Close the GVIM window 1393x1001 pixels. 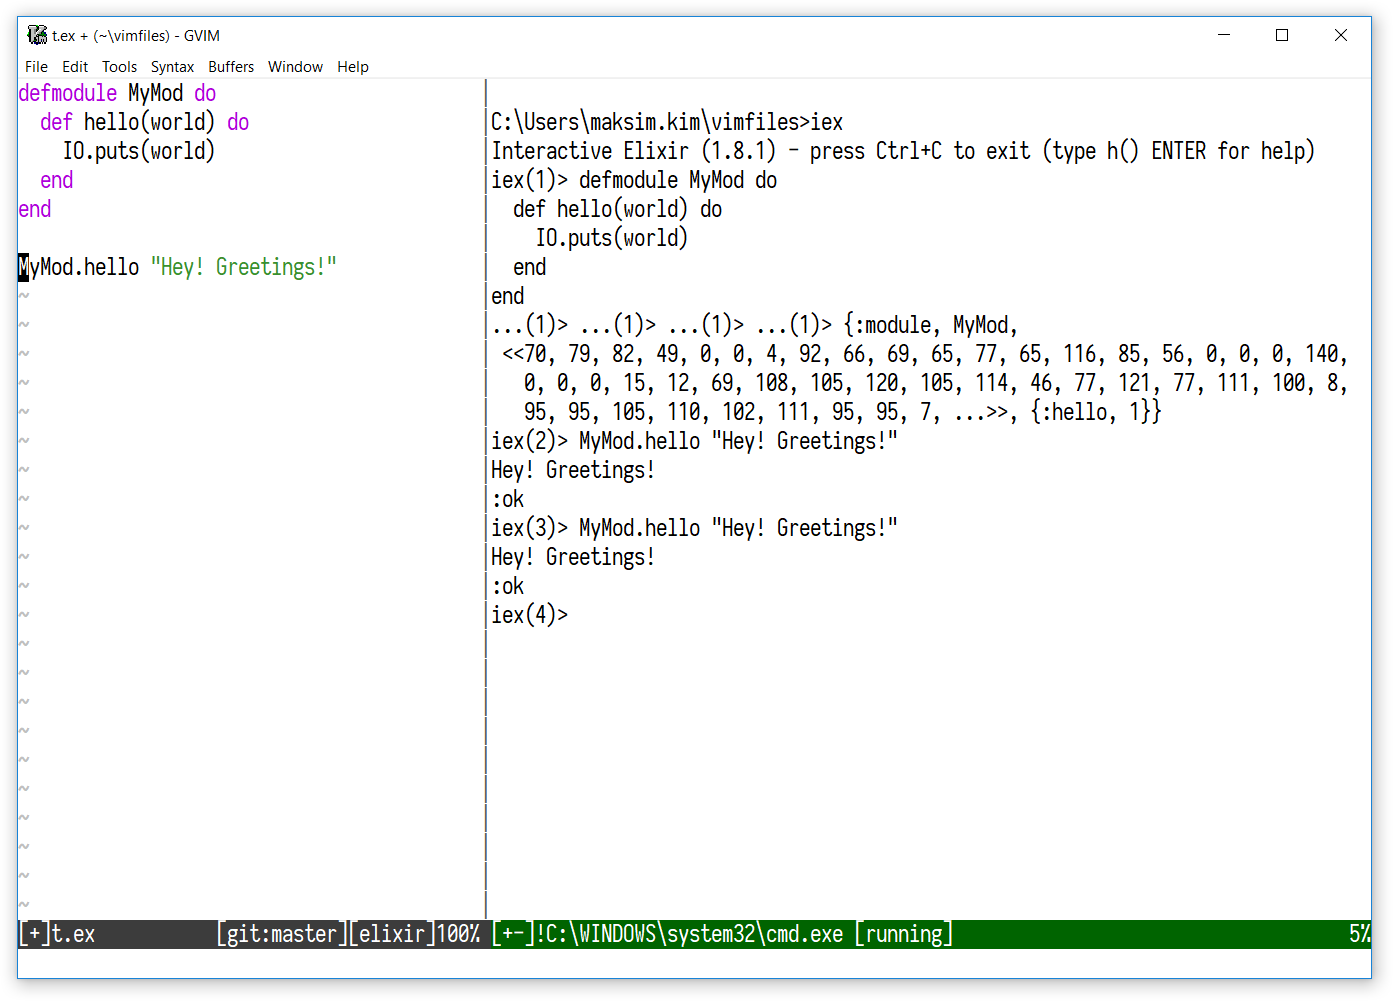tap(1341, 35)
